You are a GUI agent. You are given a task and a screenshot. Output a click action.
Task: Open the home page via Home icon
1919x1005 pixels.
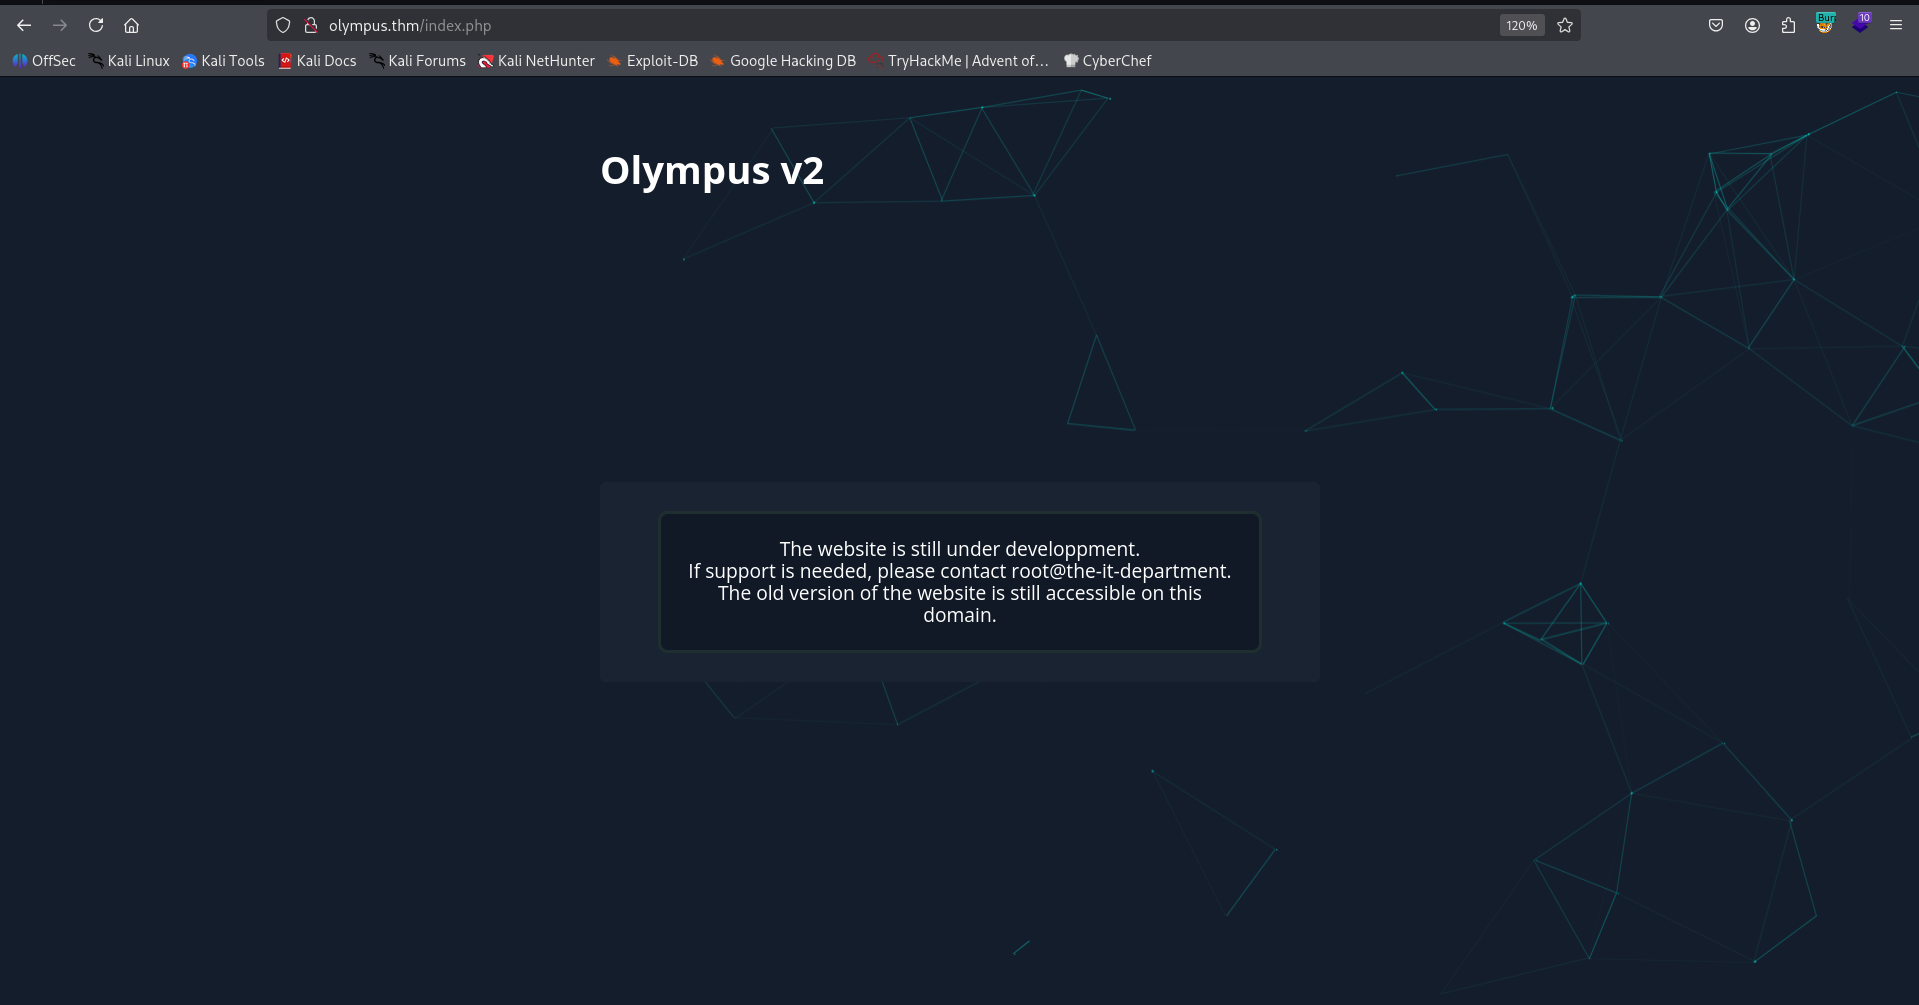[x=131, y=25]
